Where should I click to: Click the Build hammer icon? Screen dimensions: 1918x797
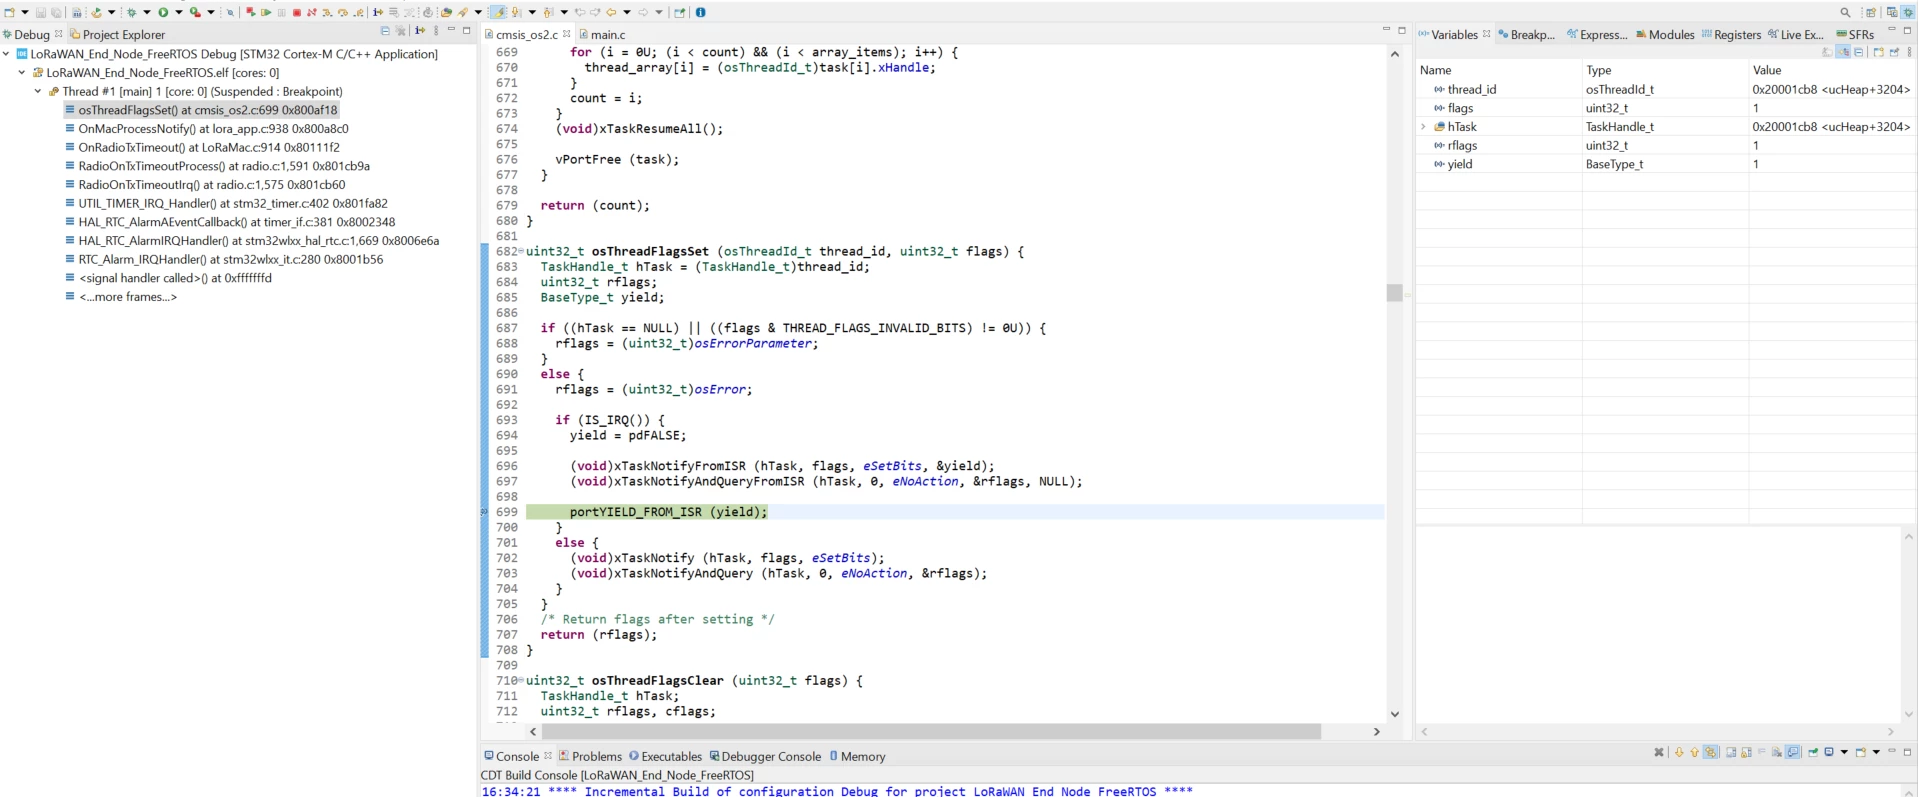(x=96, y=12)
